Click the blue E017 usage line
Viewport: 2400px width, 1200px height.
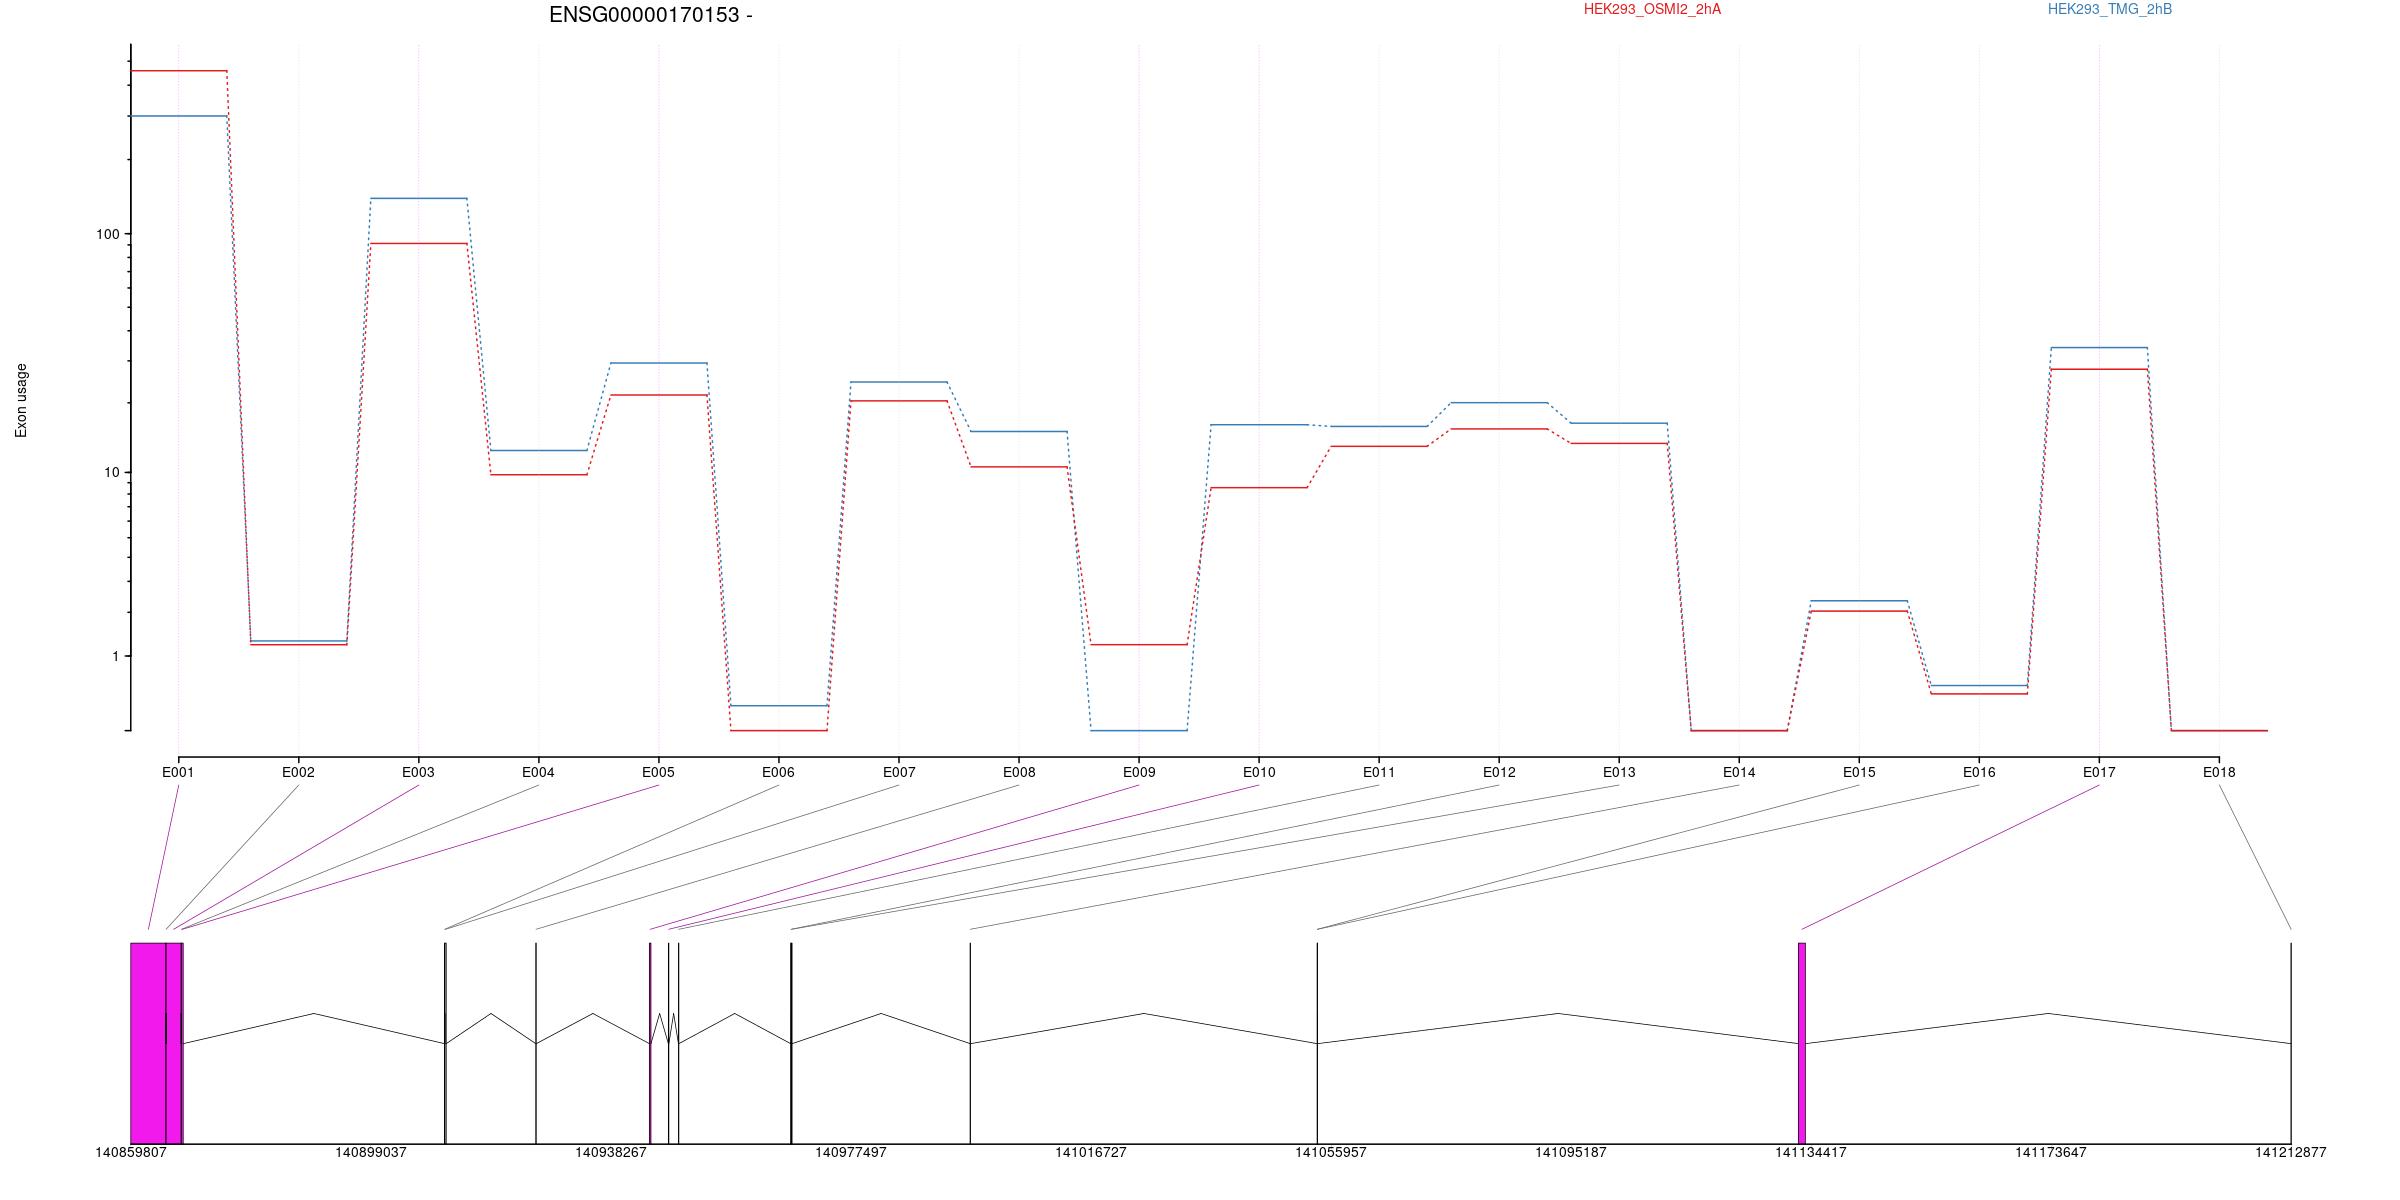coord(2099,348)
